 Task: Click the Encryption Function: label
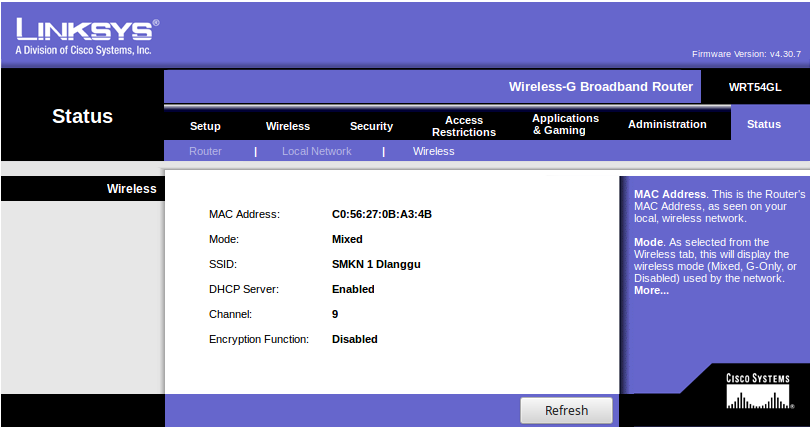click(258, 339)
